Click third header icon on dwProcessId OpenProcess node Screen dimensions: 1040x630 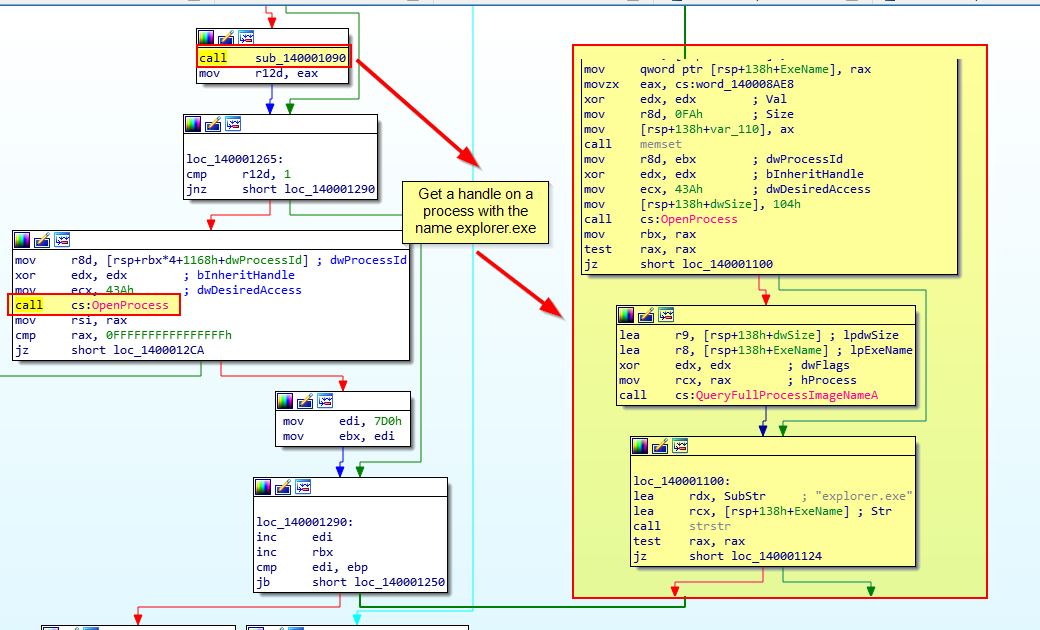pos(62,240)
